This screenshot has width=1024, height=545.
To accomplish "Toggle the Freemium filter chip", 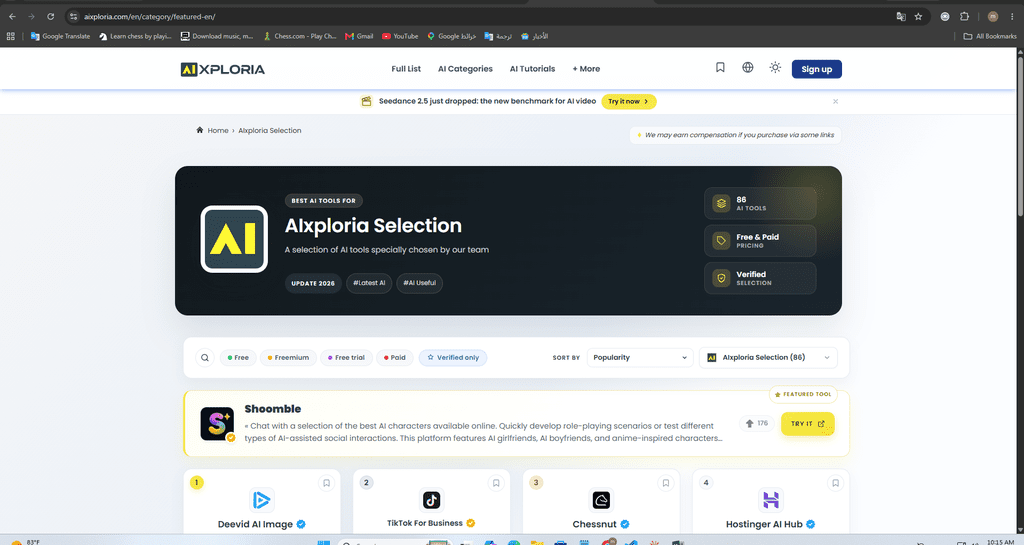I will click(288, 358).
